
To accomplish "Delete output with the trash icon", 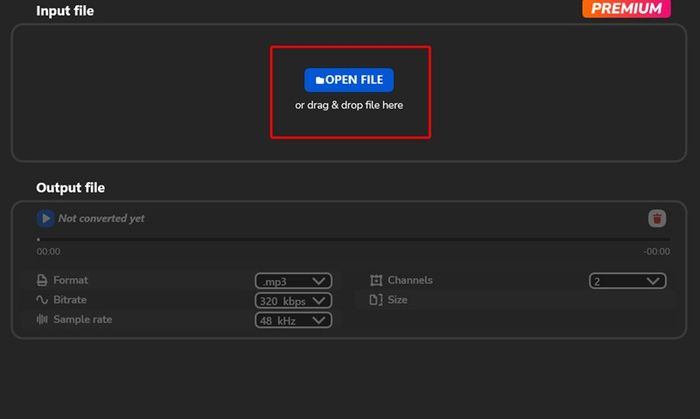I will (657, 219).
